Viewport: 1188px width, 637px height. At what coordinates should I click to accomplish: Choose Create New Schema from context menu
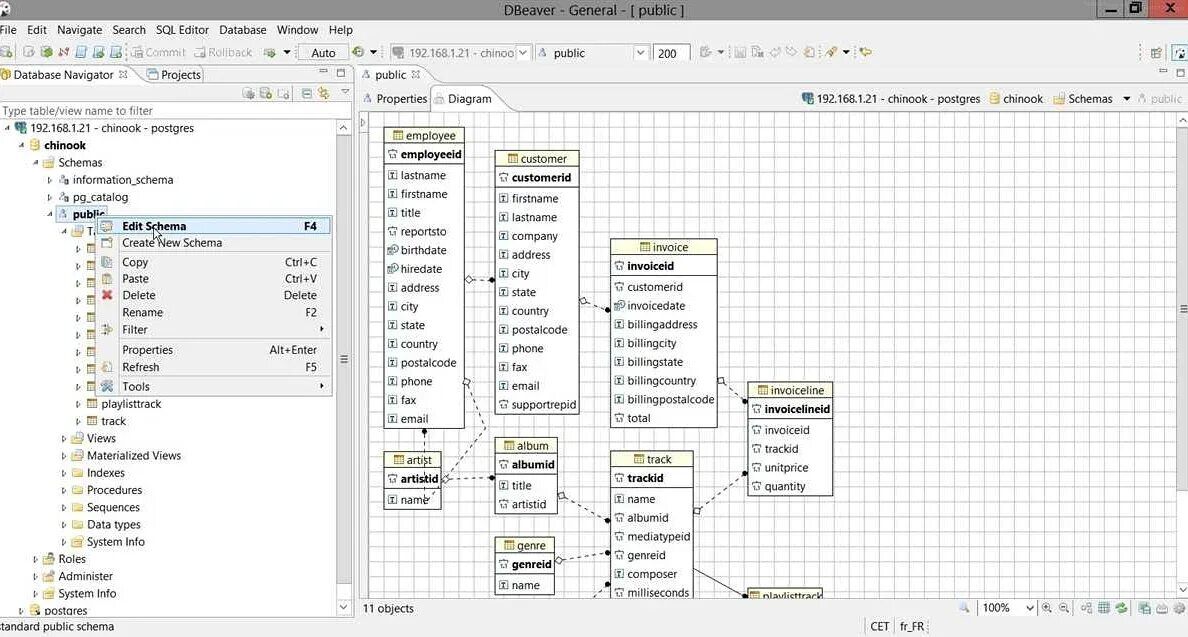tap(214, 243)
